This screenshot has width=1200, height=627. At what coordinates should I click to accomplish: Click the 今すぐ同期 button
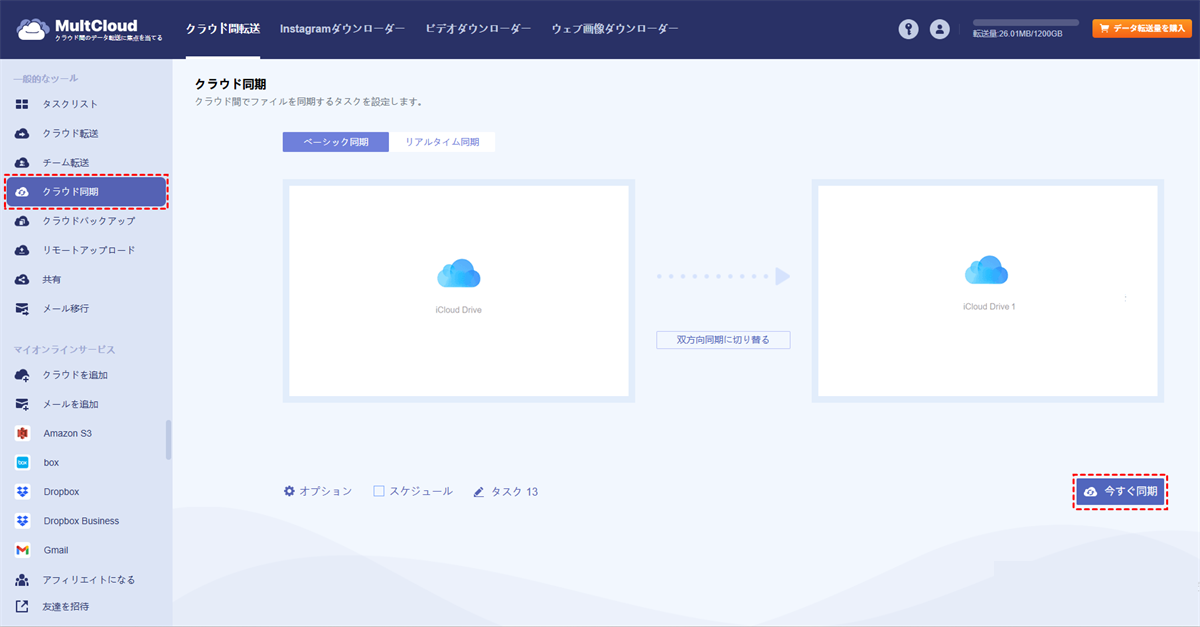tap(1120, 492)
